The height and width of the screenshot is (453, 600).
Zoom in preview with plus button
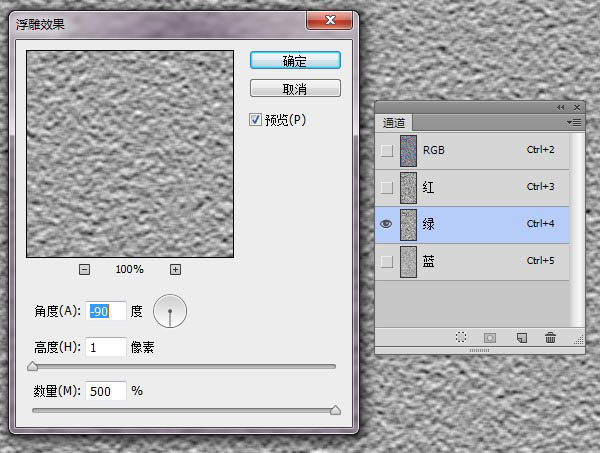pyautogui.click(x=175, y=269)
